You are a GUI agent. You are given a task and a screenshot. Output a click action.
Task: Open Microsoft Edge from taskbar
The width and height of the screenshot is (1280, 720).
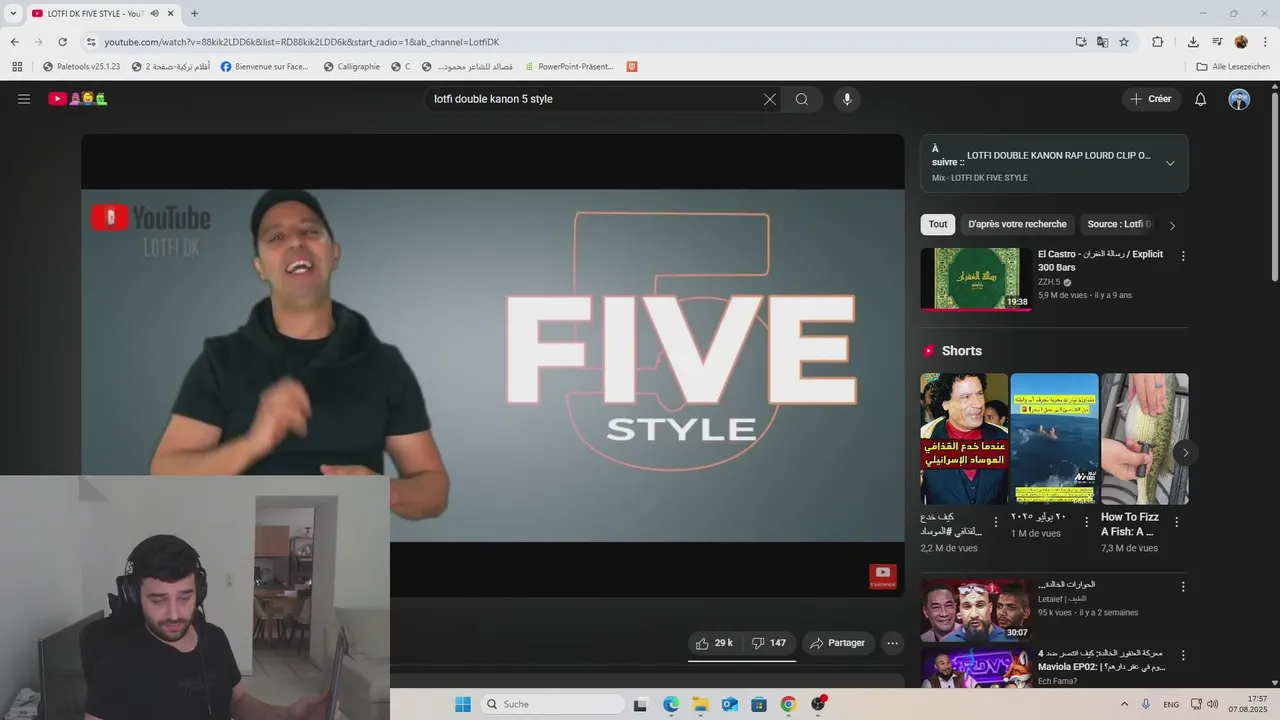point(670,704)
